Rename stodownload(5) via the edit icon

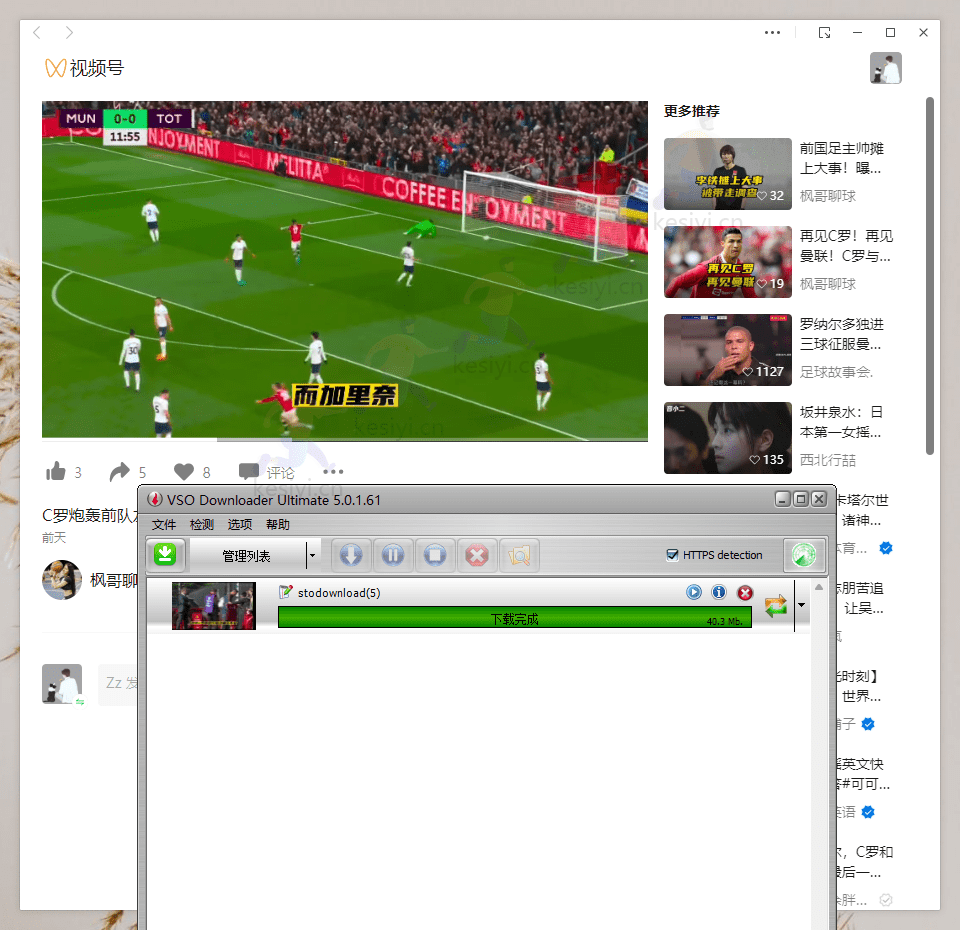[285, 591]
